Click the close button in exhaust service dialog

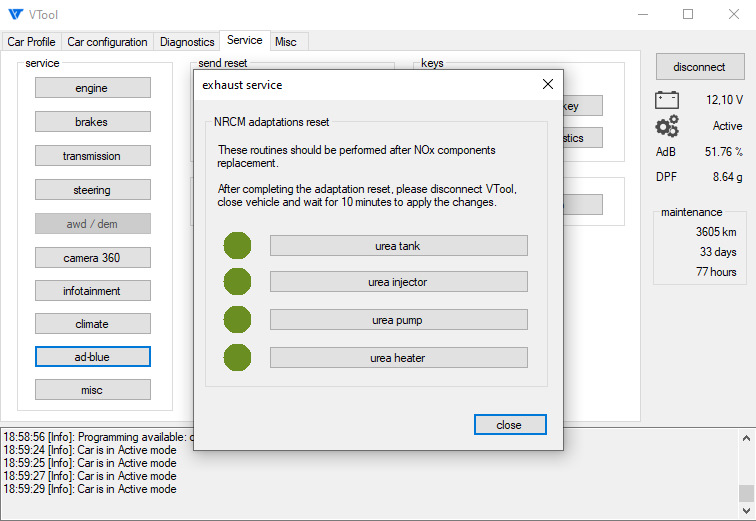click(x=510, y=425)
